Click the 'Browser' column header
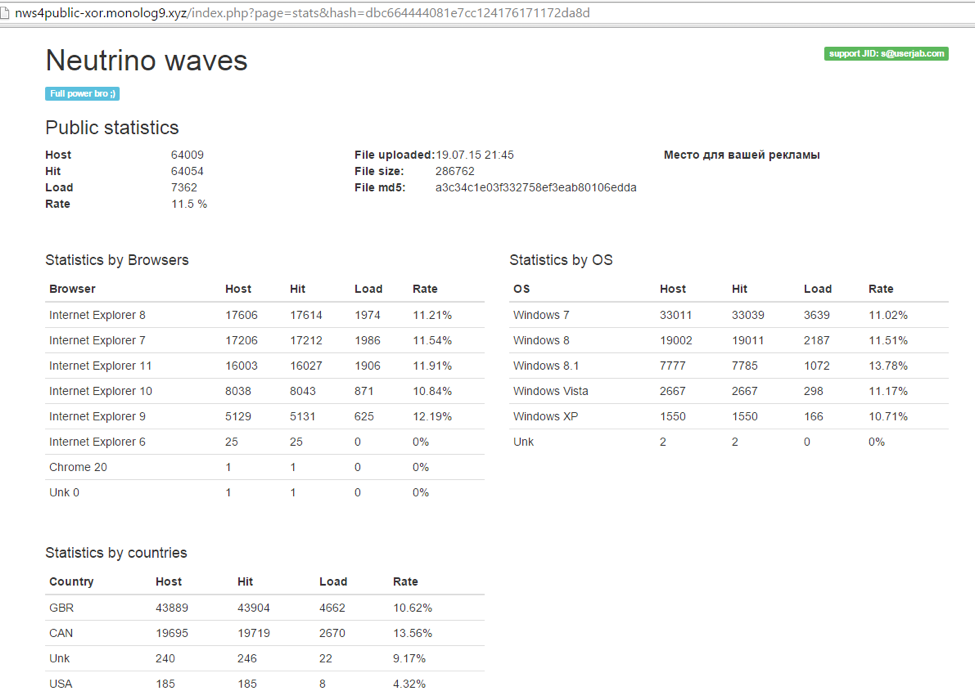This screenshot has width=975, height=696. coord(72,289)
